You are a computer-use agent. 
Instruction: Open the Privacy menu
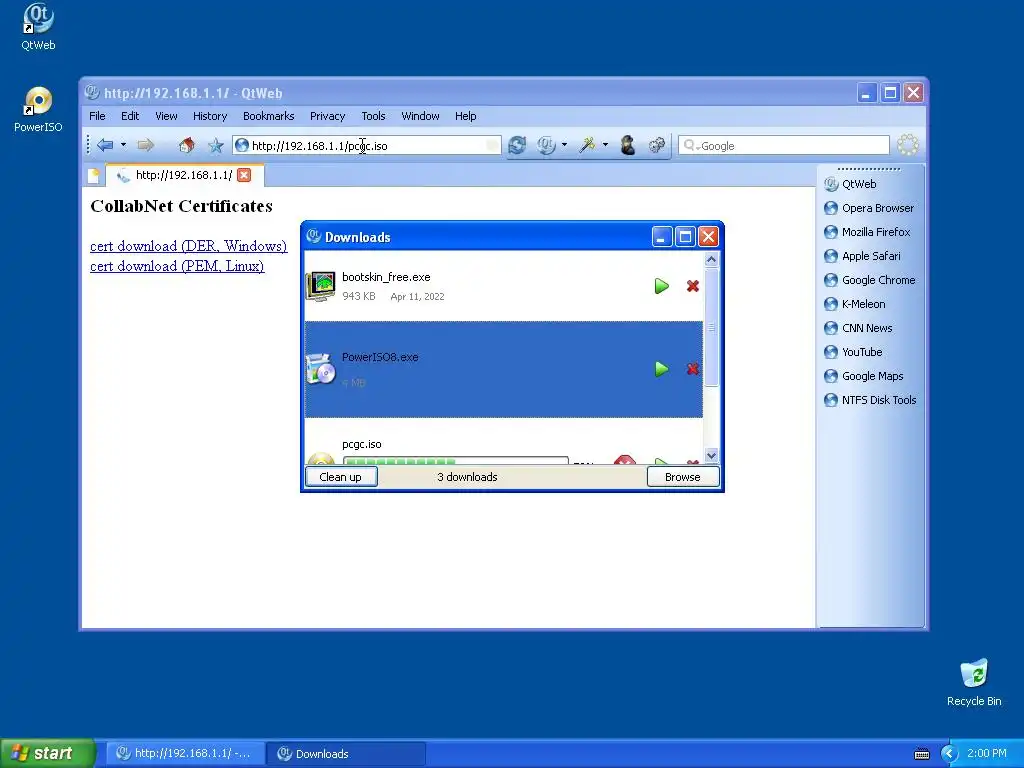pyautogui.click(x=327, y=116)
